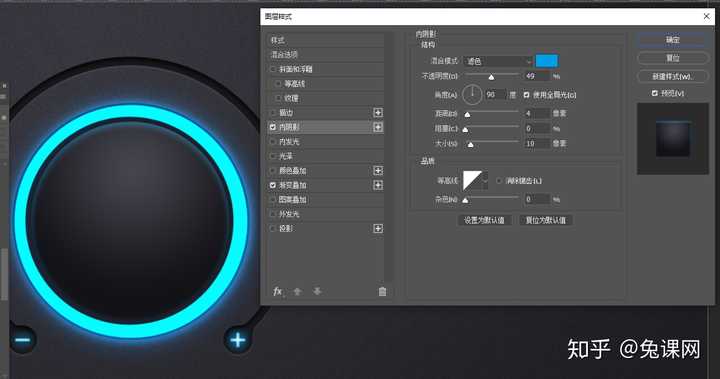720x379 pixels.
Task: Click the distance field showing 4
Action: coord(537,113)
